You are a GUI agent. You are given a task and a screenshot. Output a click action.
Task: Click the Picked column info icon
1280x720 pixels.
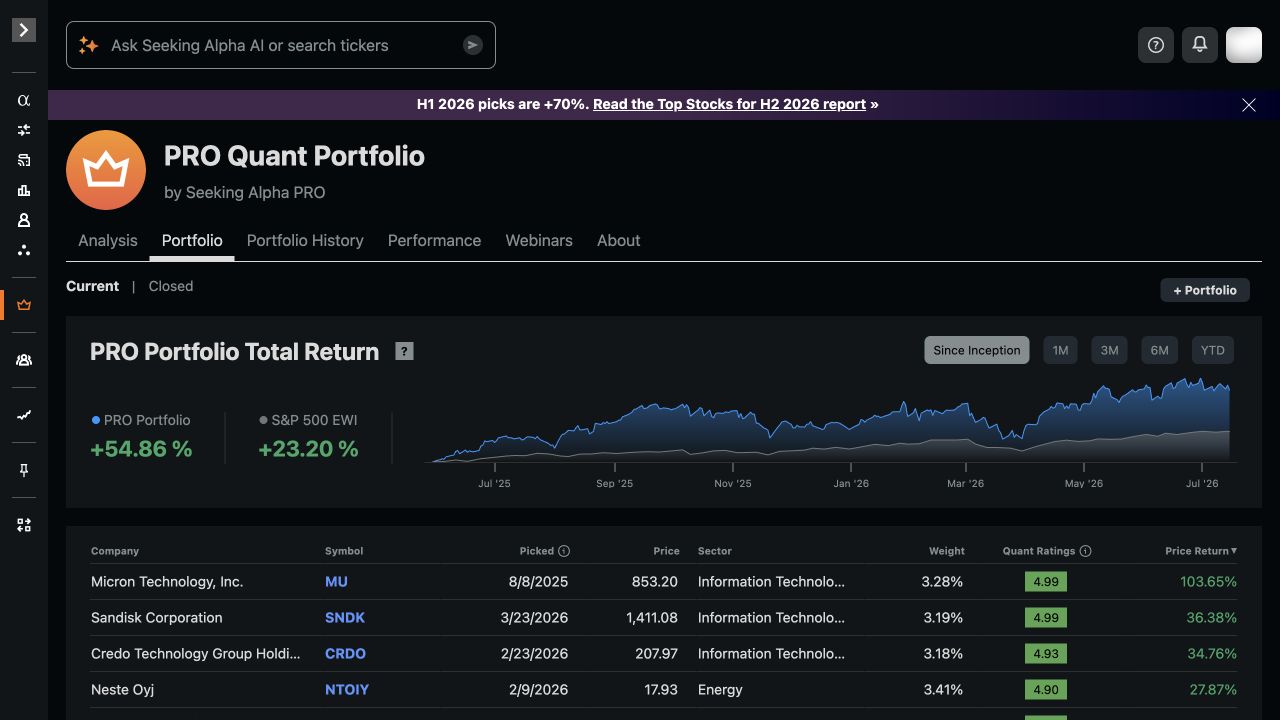[564, 551]
